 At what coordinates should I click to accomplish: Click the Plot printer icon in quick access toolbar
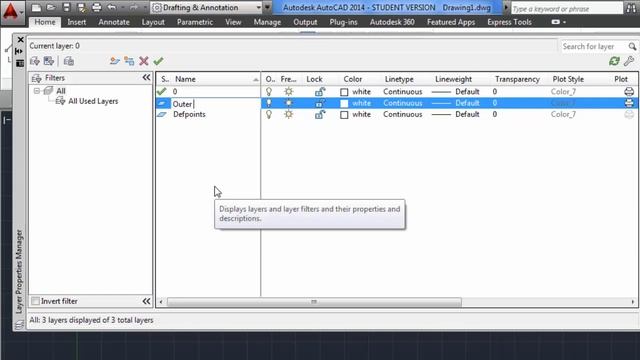tap(97, 7)
